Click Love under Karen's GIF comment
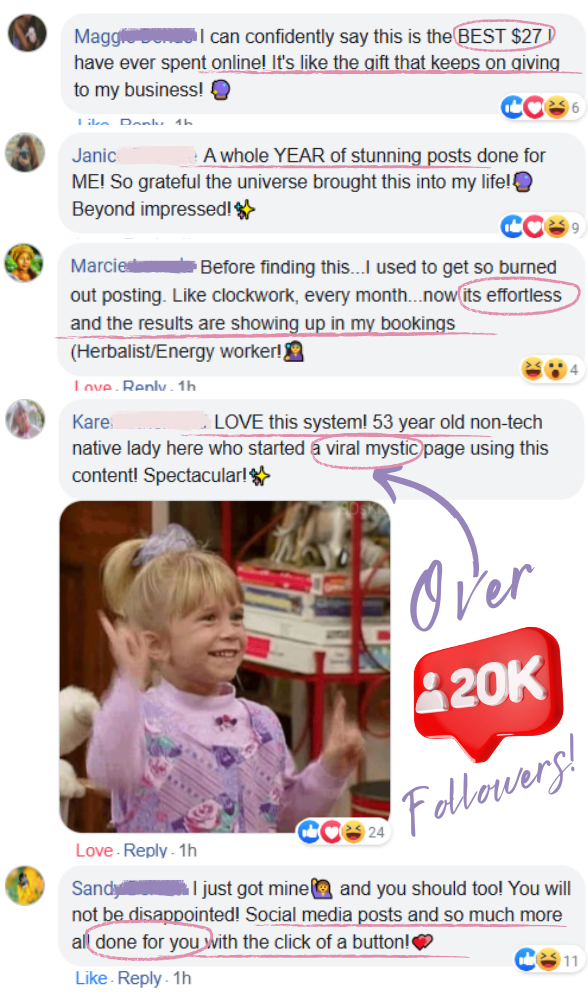Viewport: 588px width, 1000px height. click(94, 850)
